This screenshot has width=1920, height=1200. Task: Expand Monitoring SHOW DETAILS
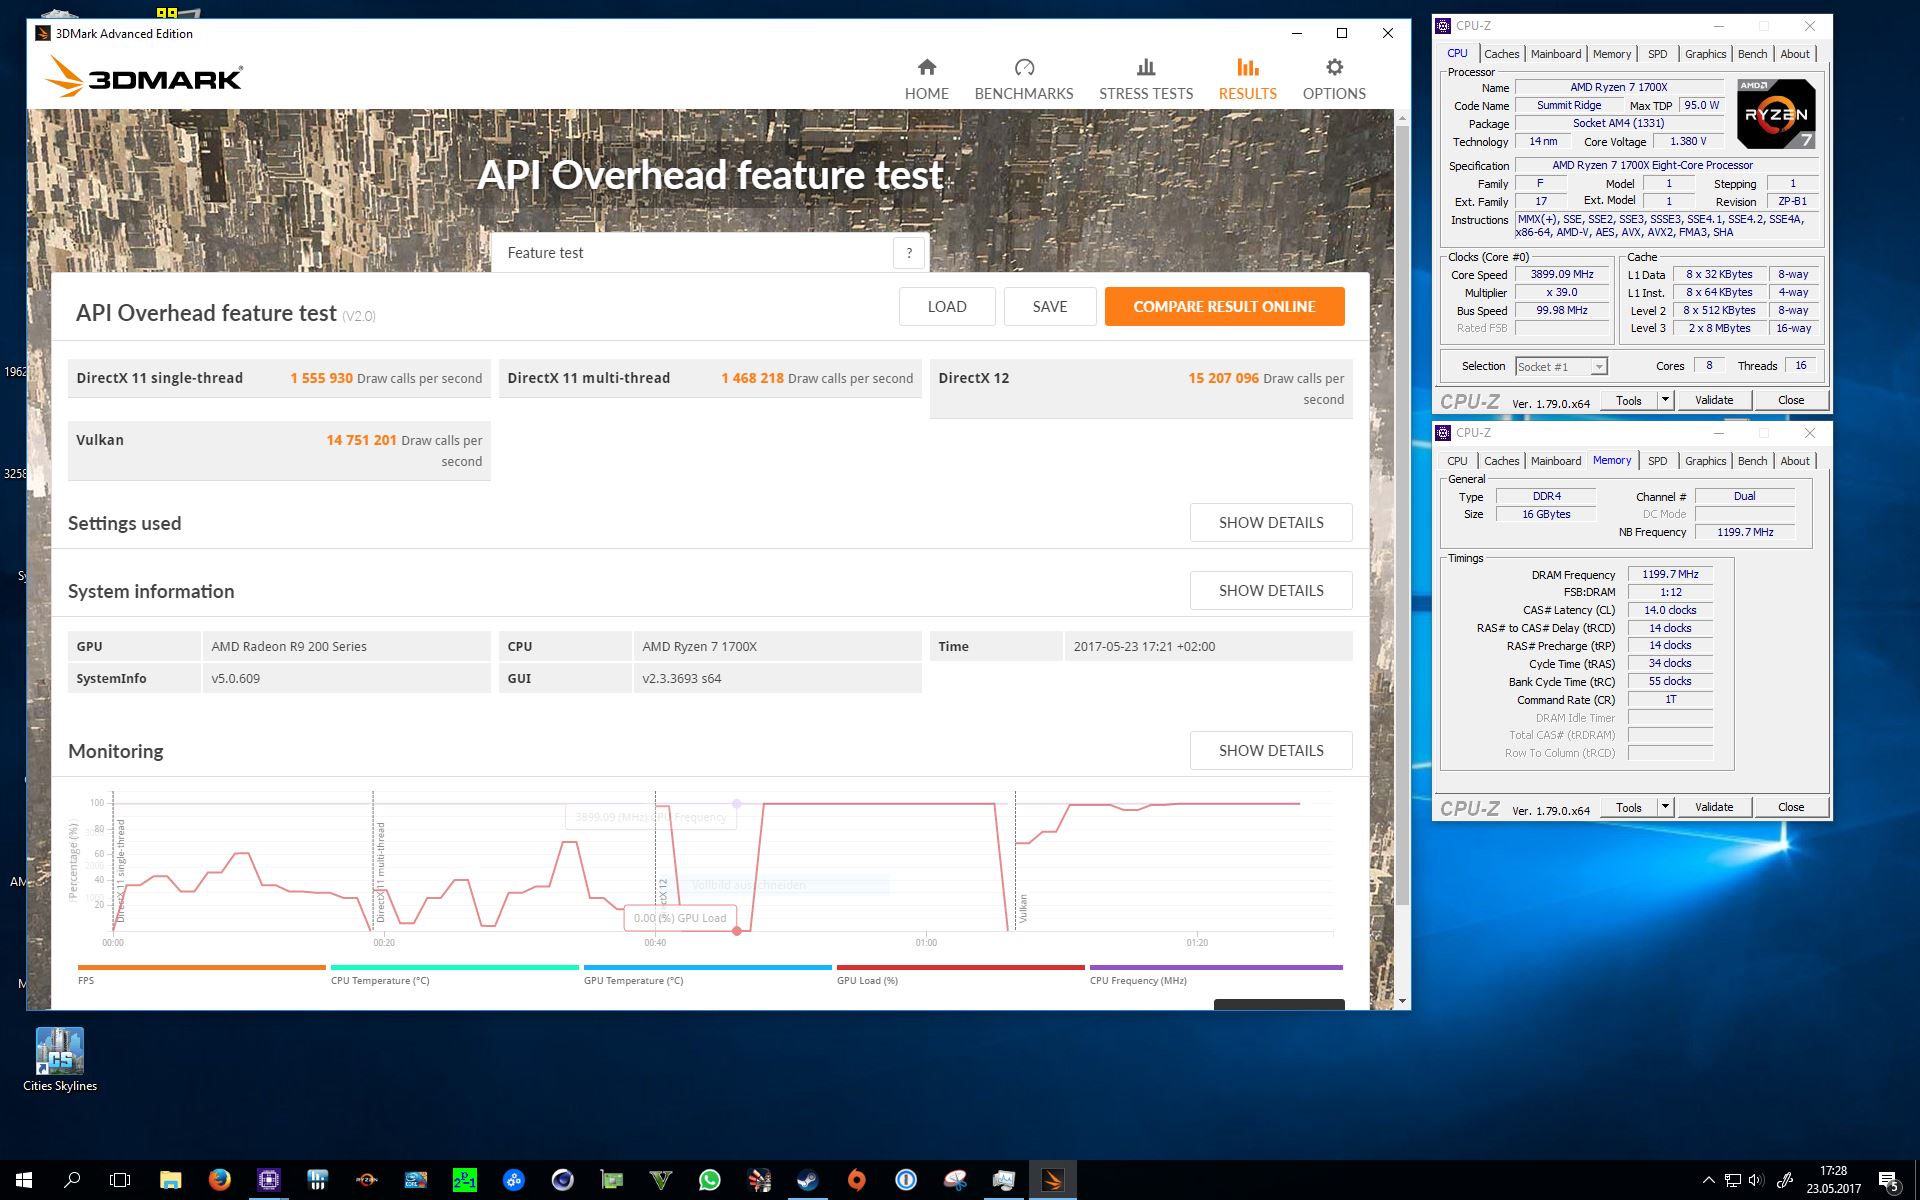point(1270,750)
